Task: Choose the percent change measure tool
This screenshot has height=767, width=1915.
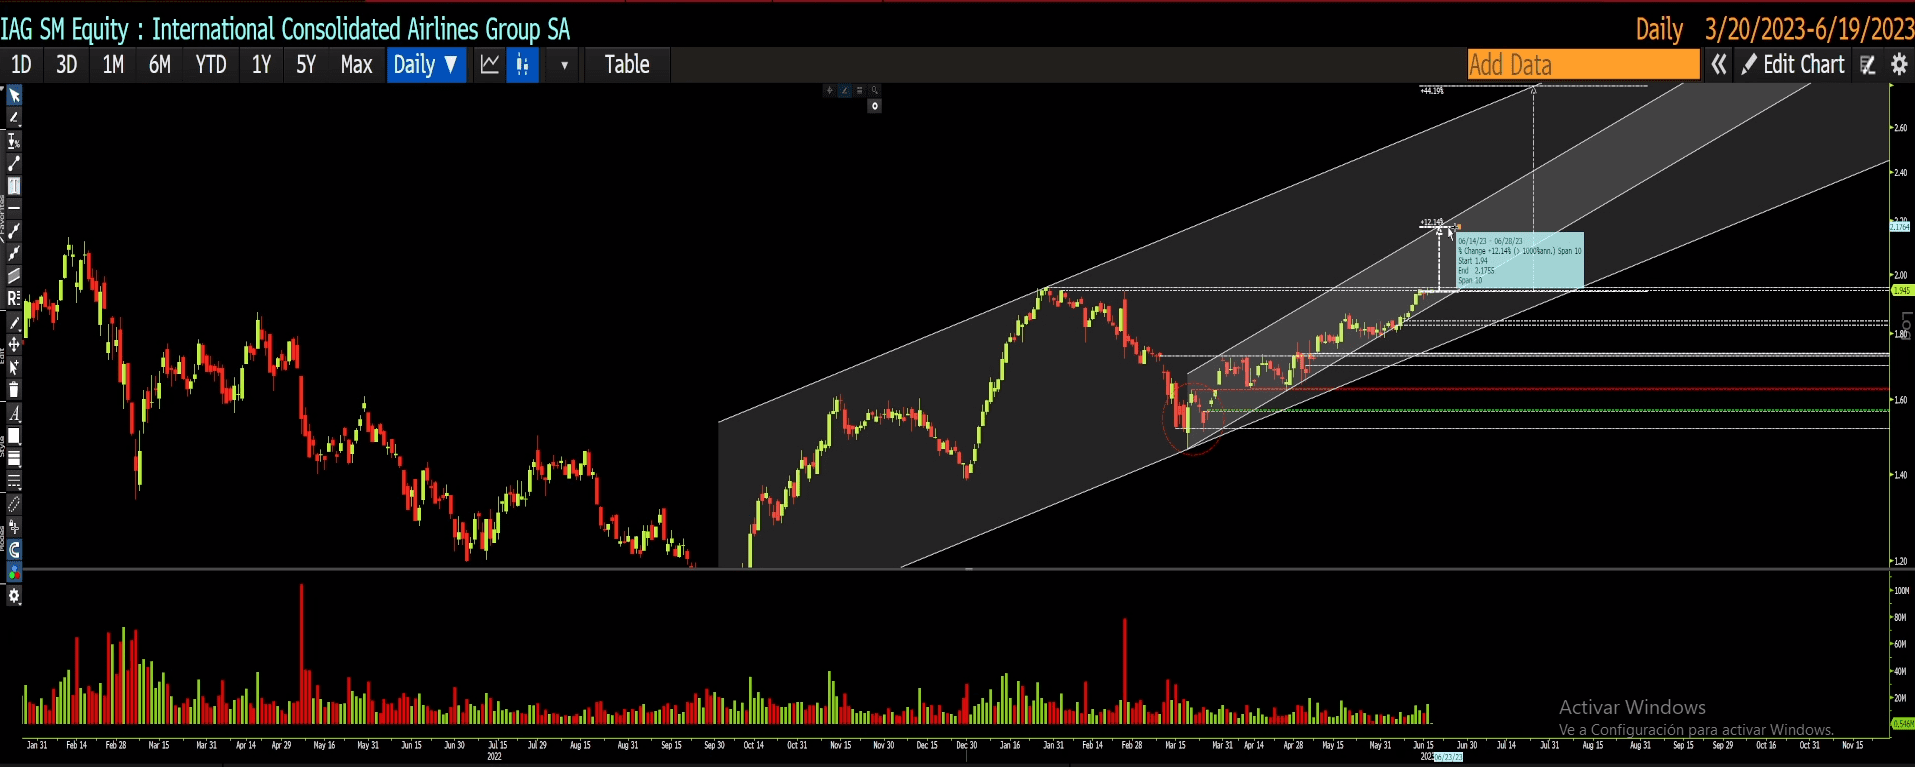Action: [14, 141]
